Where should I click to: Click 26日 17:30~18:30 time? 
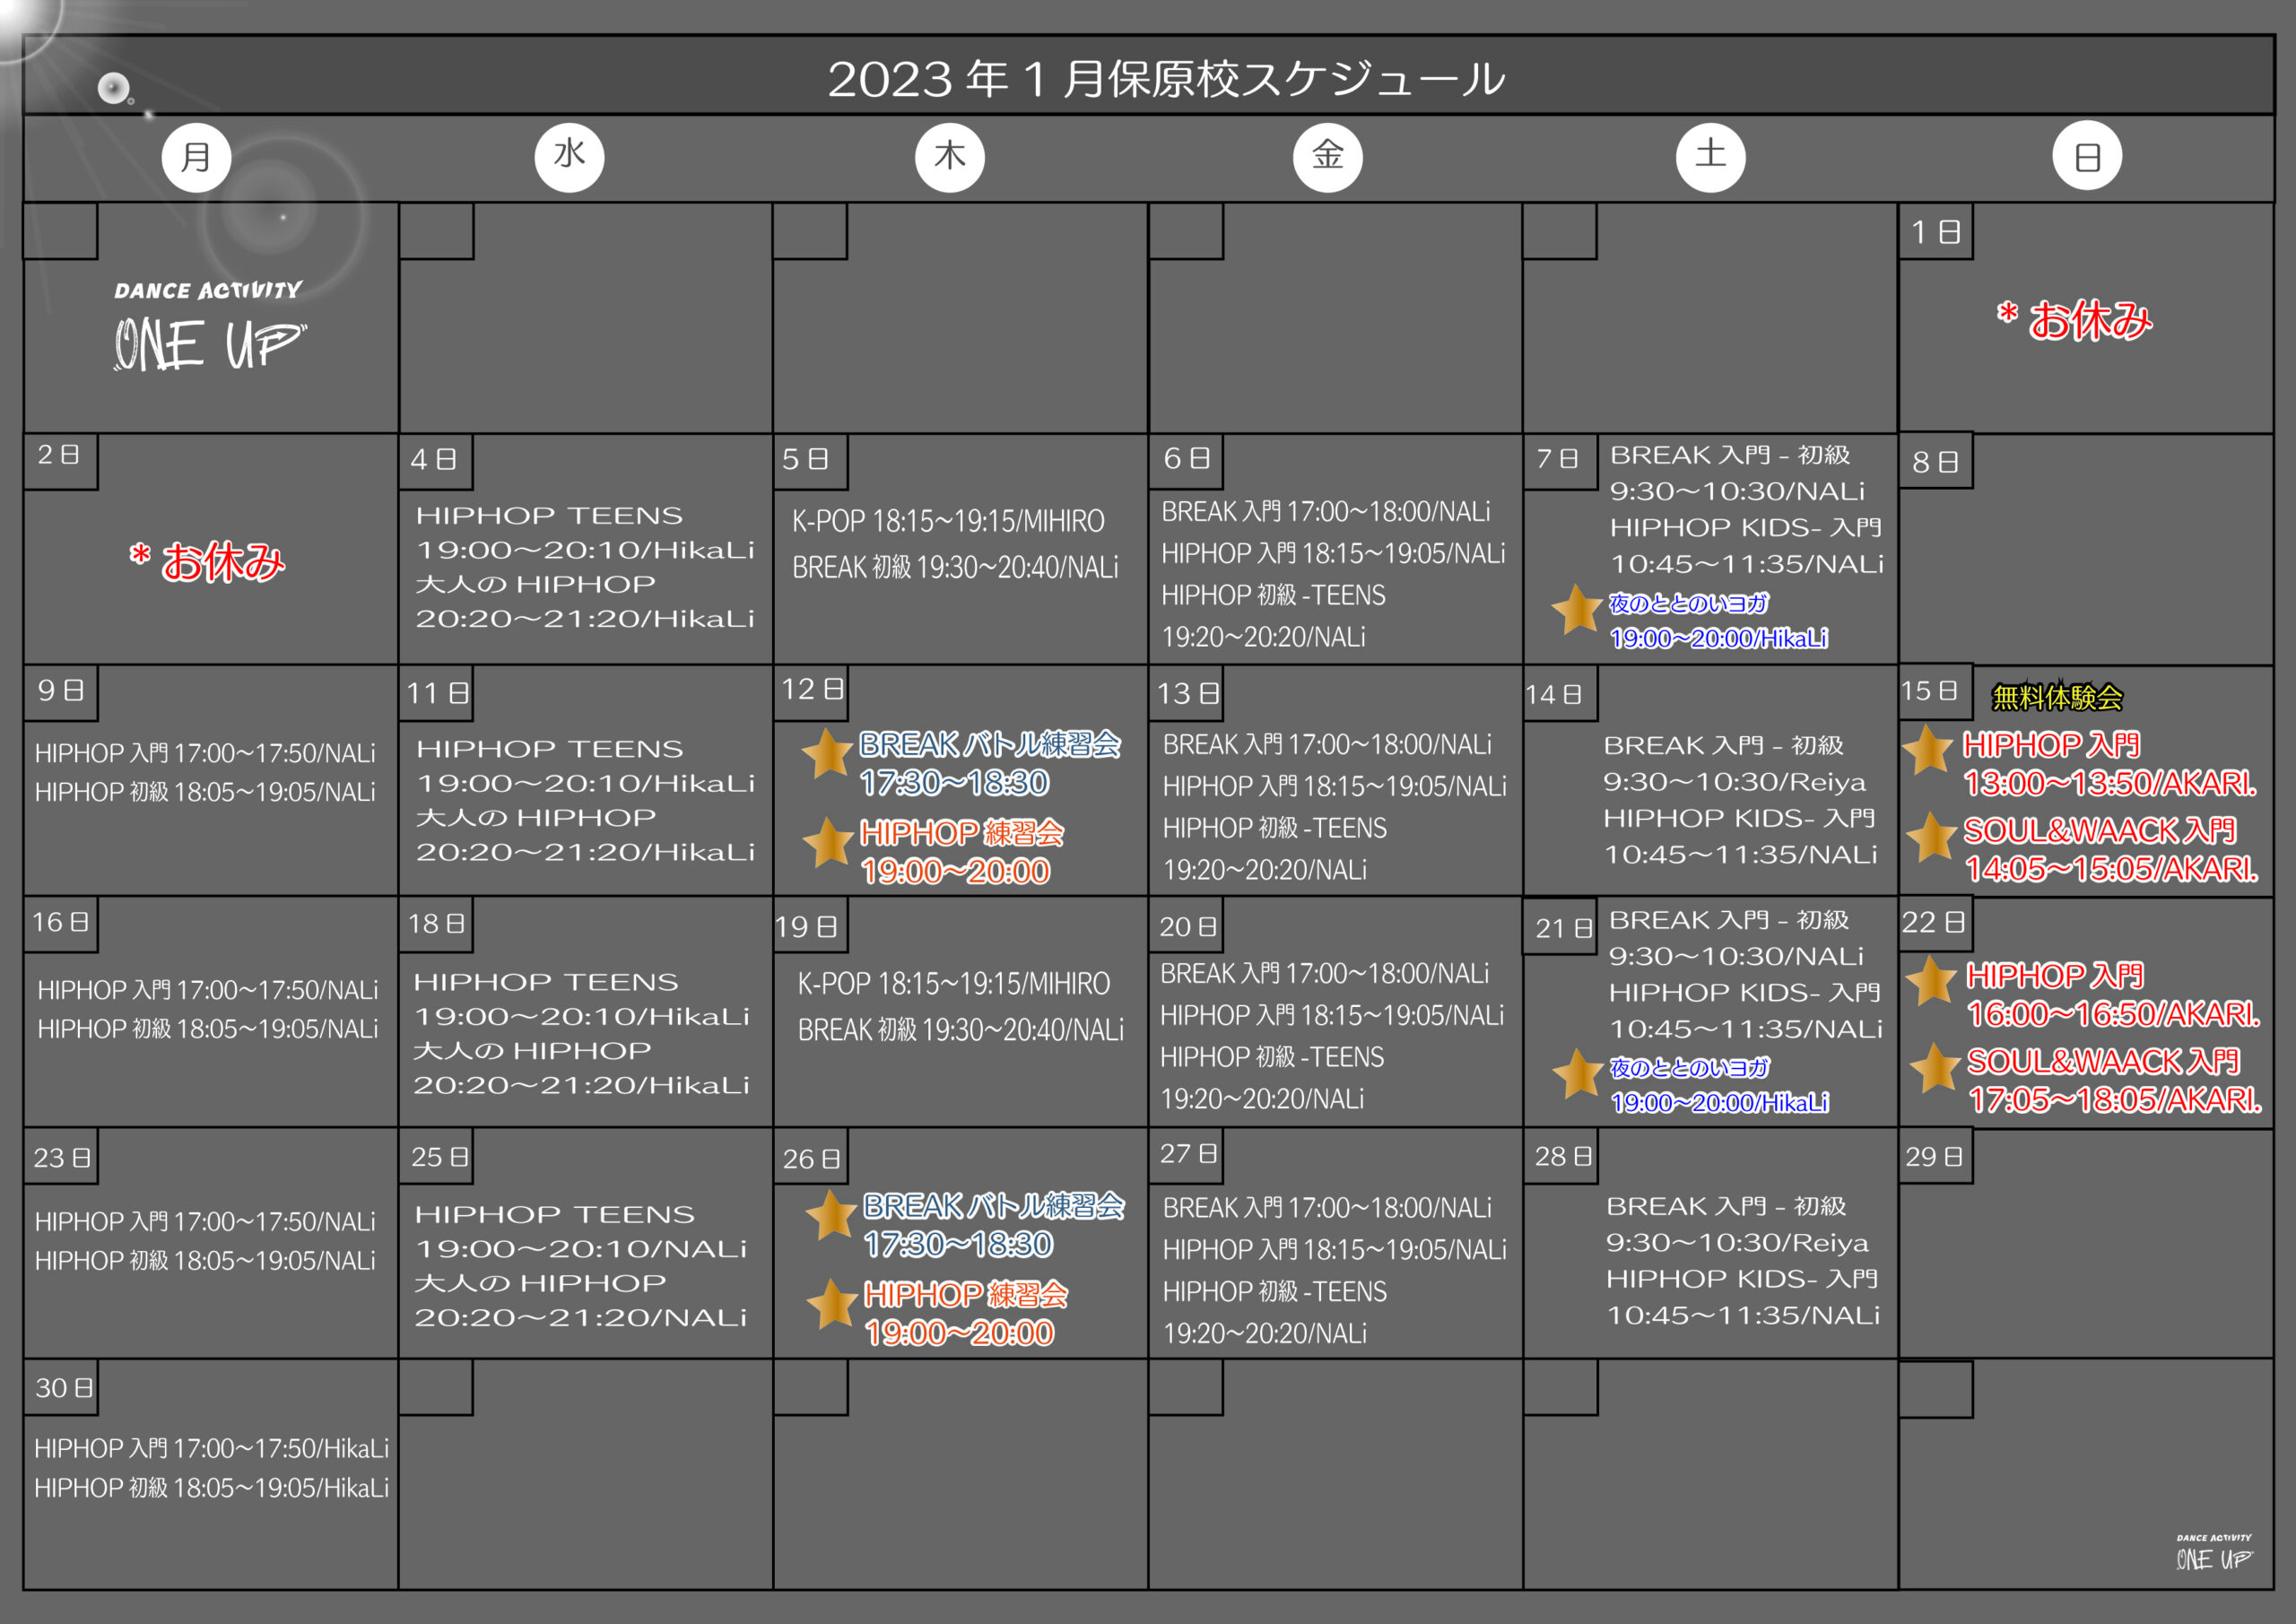click(958, 1245)
